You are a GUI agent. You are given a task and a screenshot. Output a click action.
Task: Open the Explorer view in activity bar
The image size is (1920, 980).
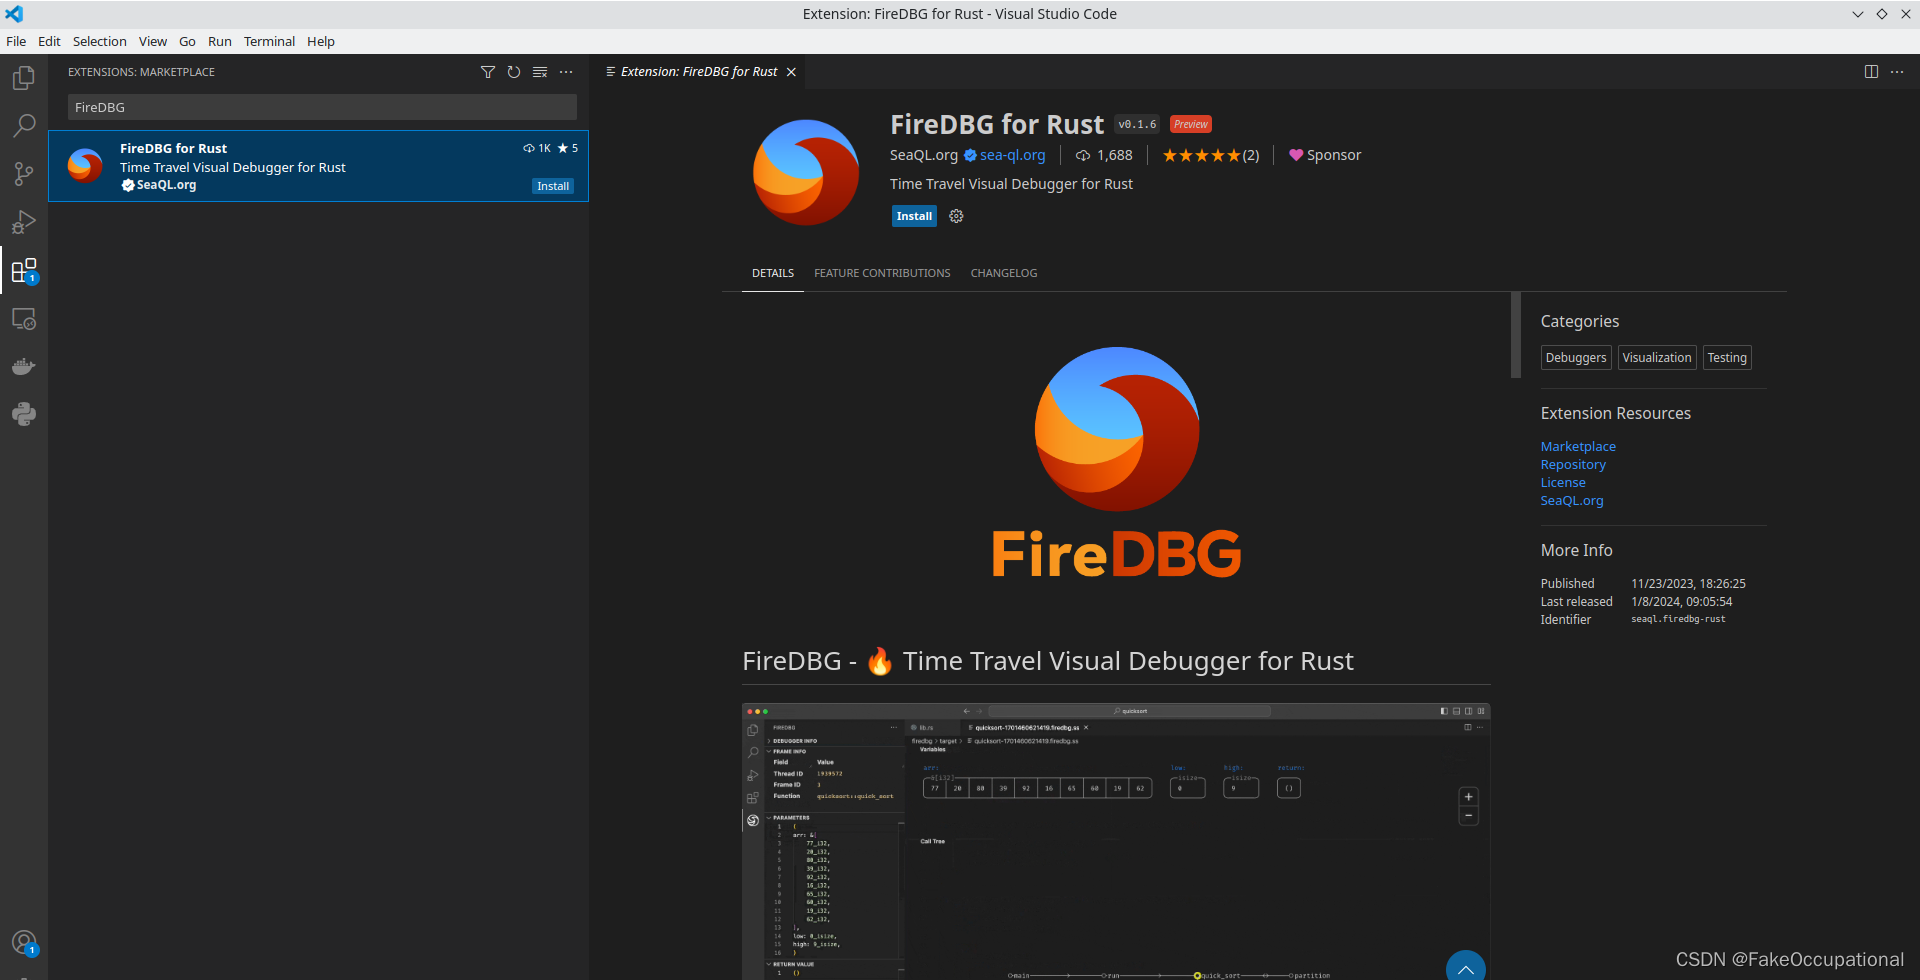[24, 78]
